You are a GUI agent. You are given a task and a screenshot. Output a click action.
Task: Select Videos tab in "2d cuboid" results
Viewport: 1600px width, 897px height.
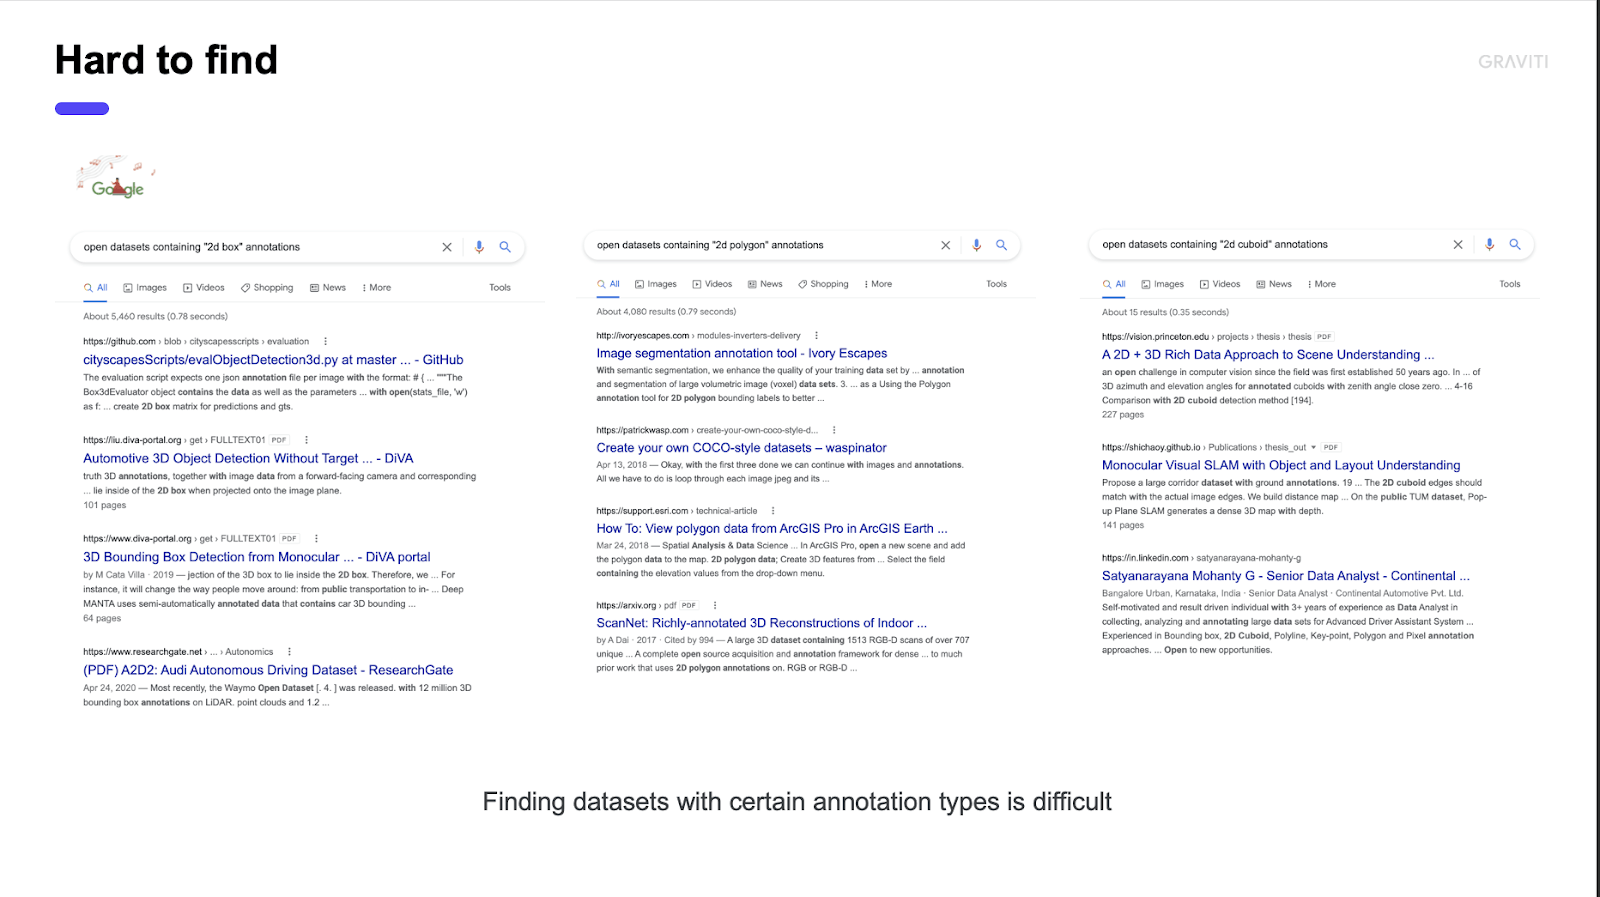coord(1220,284)
